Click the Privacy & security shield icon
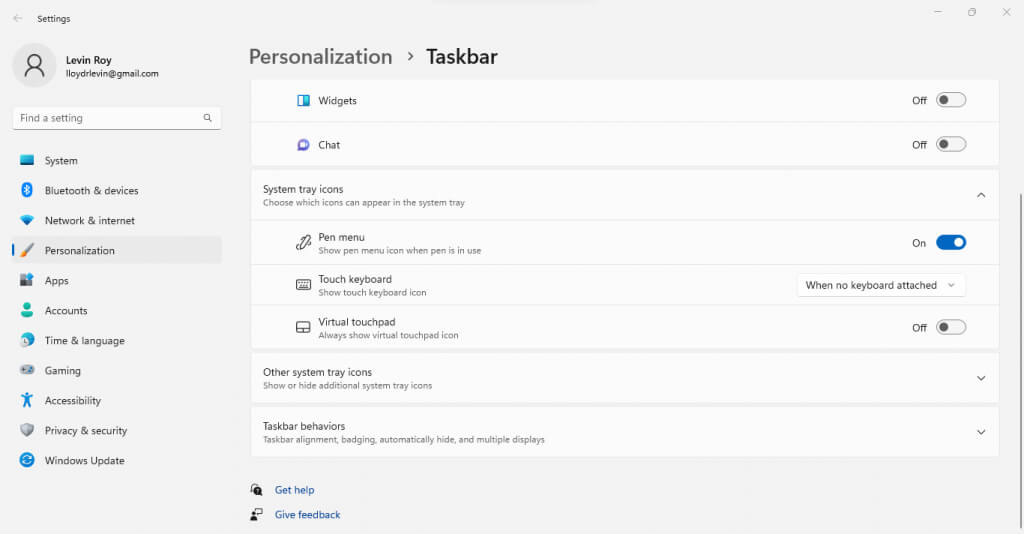The width and height of the screenshot is (1024, 534). [27, 430]
